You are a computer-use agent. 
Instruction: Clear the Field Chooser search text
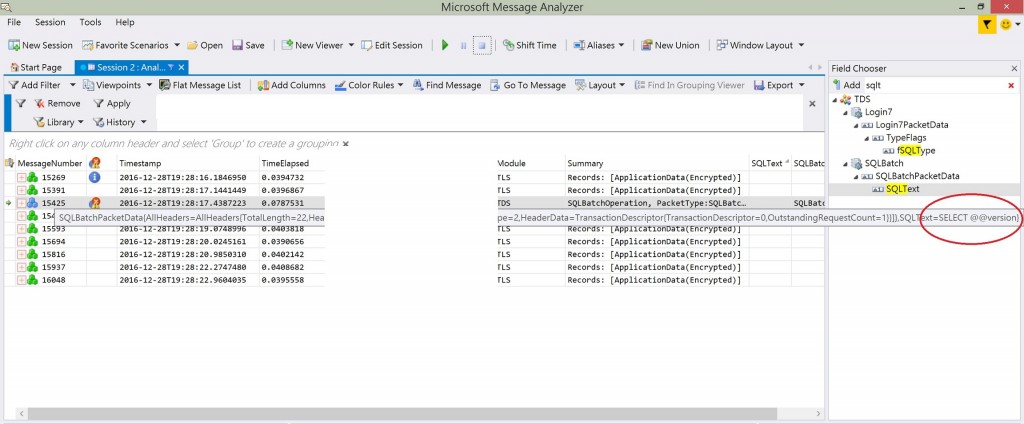tap(1011, 86)
